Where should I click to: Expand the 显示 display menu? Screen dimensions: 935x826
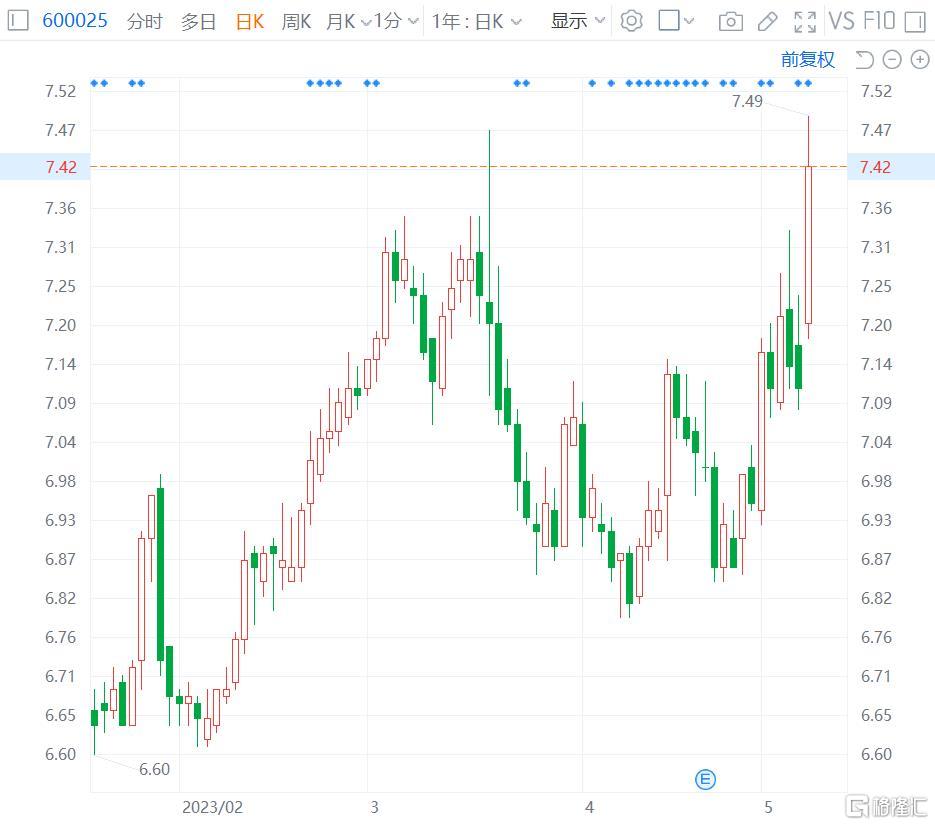577,21
